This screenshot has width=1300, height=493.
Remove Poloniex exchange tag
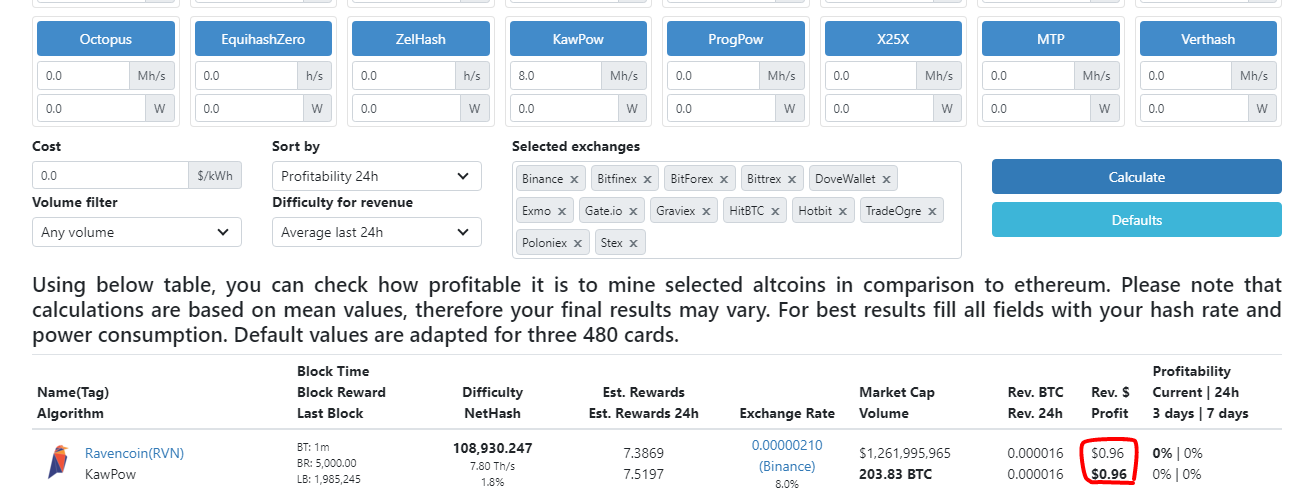coord(579,243)
